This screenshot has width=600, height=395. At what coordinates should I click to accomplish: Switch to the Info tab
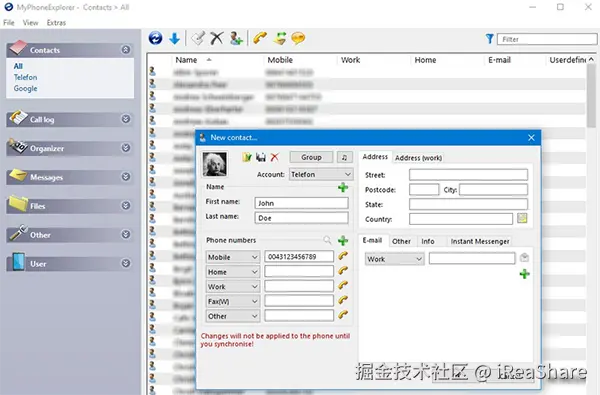427,241
